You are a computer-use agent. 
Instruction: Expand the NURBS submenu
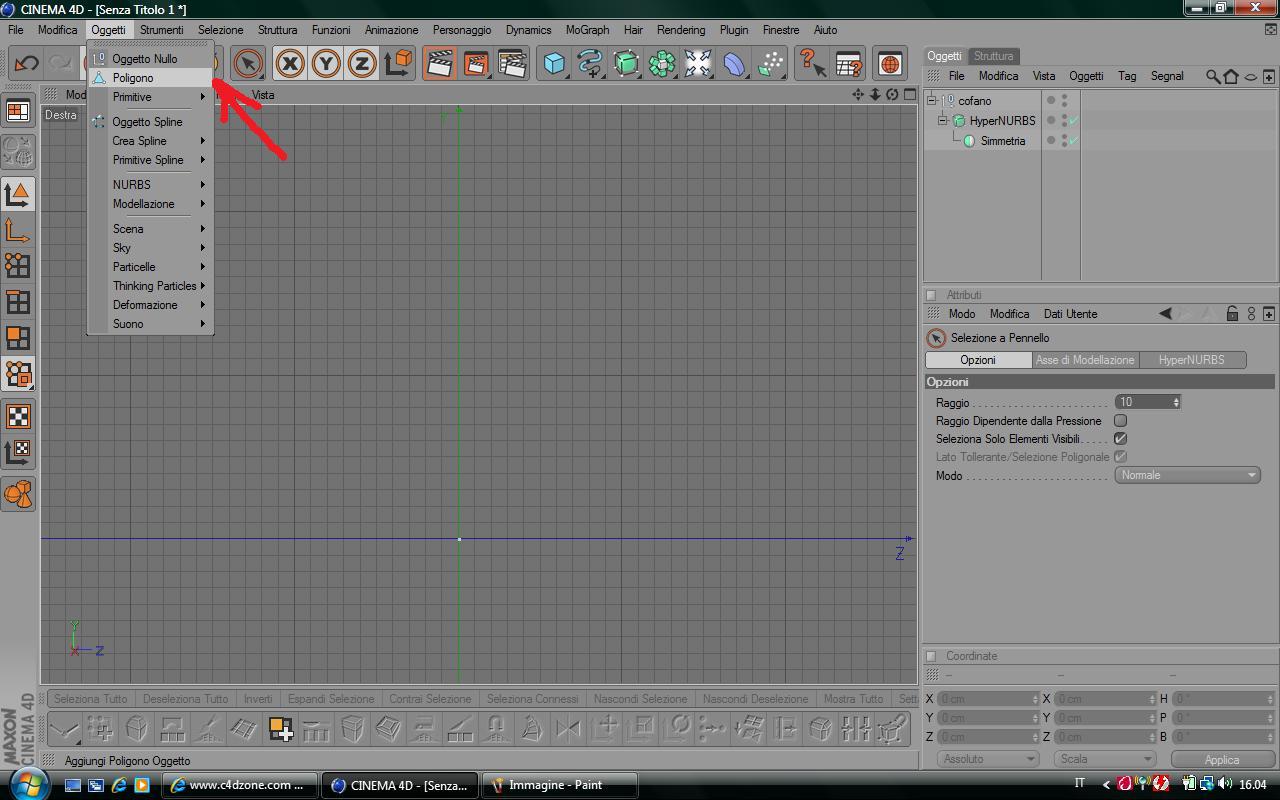(150, 185)
